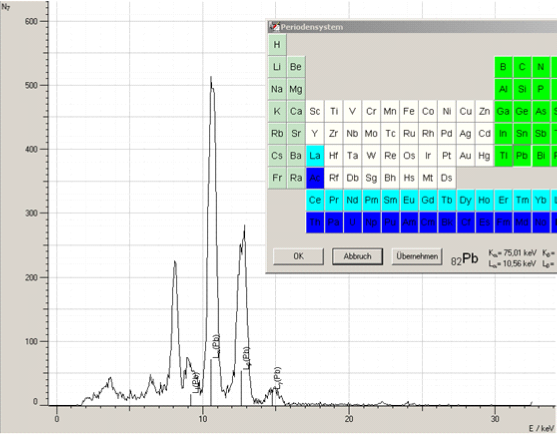Click the Übernehmen button
Image resolution: width=557 pixels, height=435 pixels.
coord(417,256)
